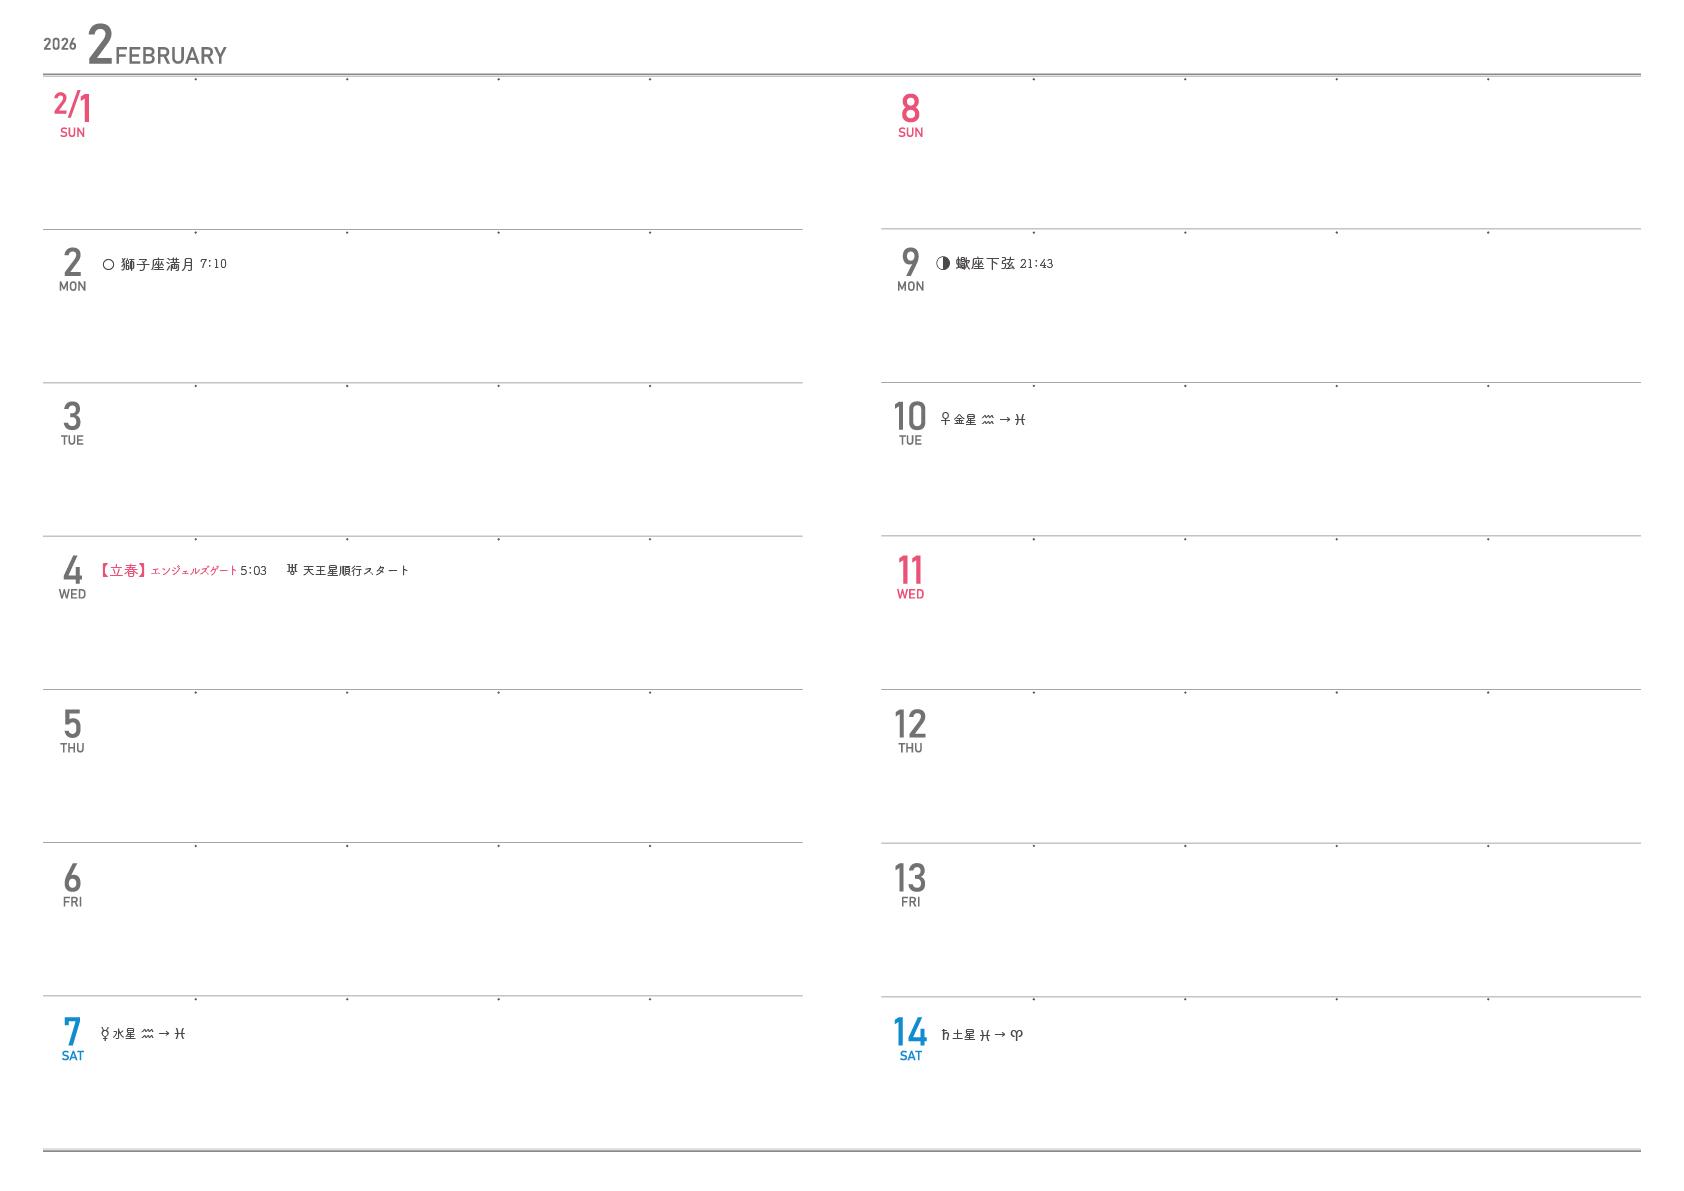Select the red date 11 WED
Viewport: 1684px width, 1191px height.
[x=910, y=577]
